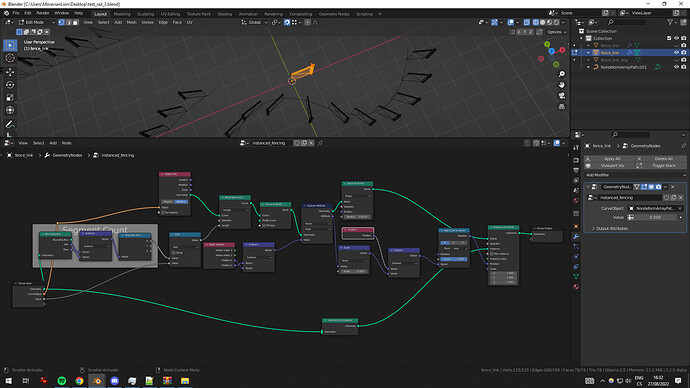Open the Modifier properties wrench tab

576,236
